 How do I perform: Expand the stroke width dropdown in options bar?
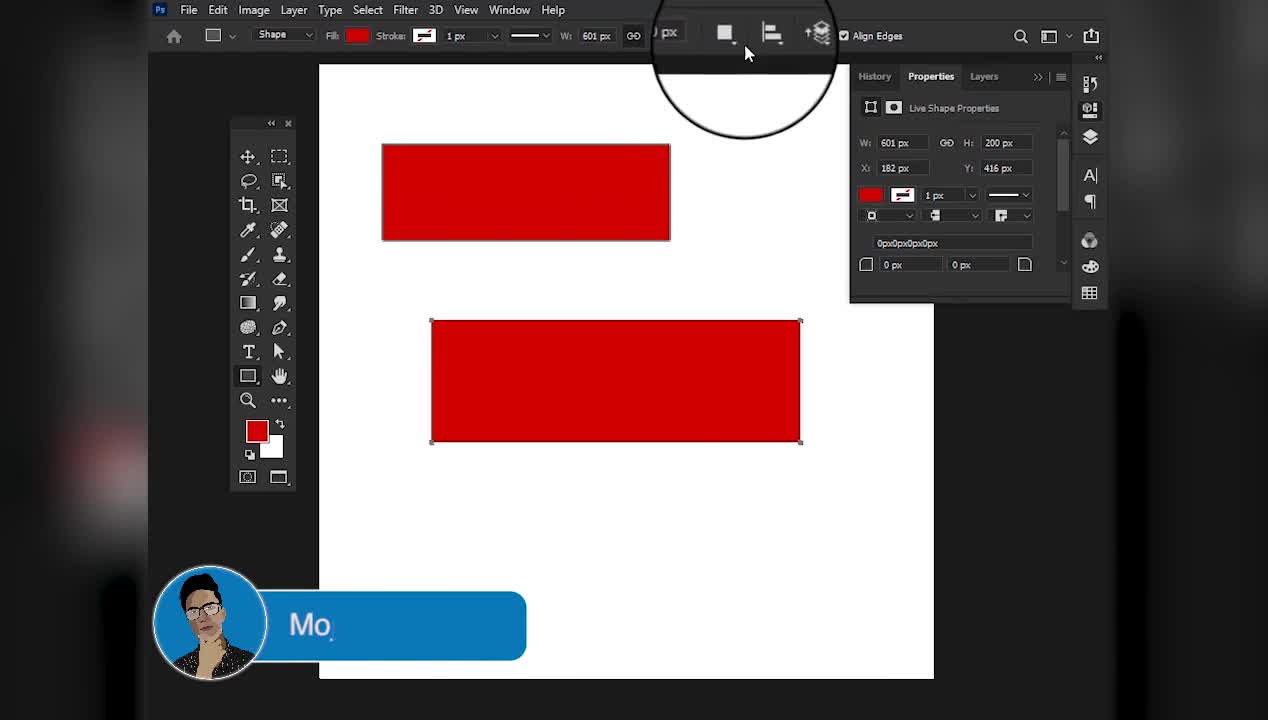pos(494,36)
